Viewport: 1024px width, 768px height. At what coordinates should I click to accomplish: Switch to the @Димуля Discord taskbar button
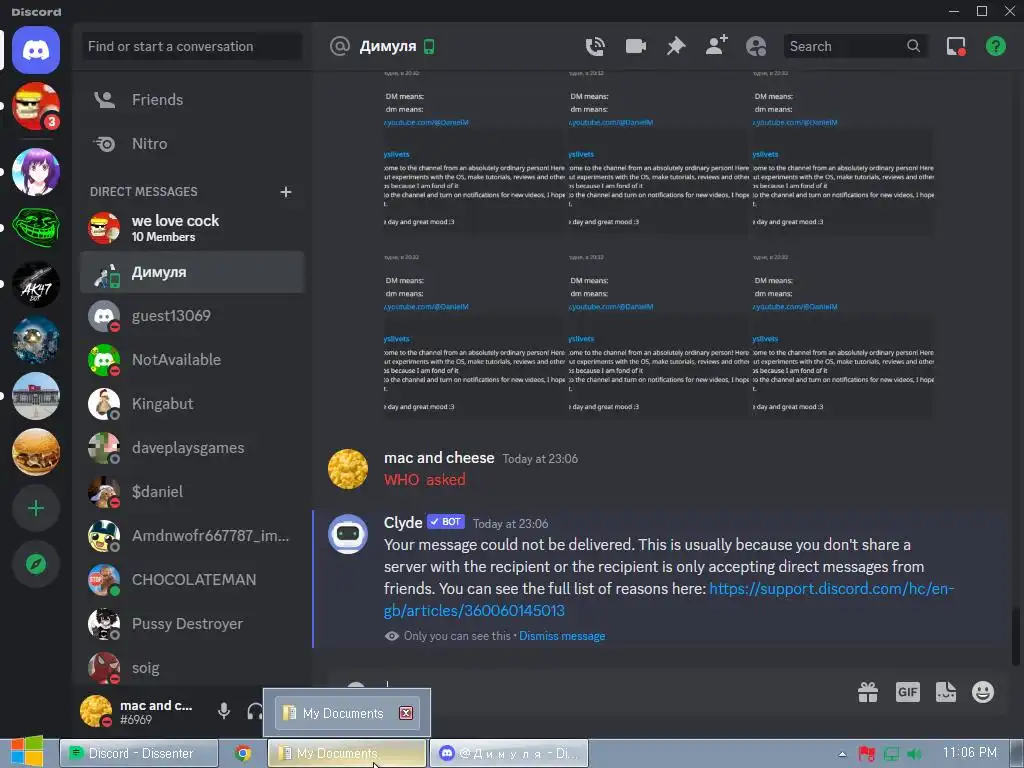(x=509, y=754)
